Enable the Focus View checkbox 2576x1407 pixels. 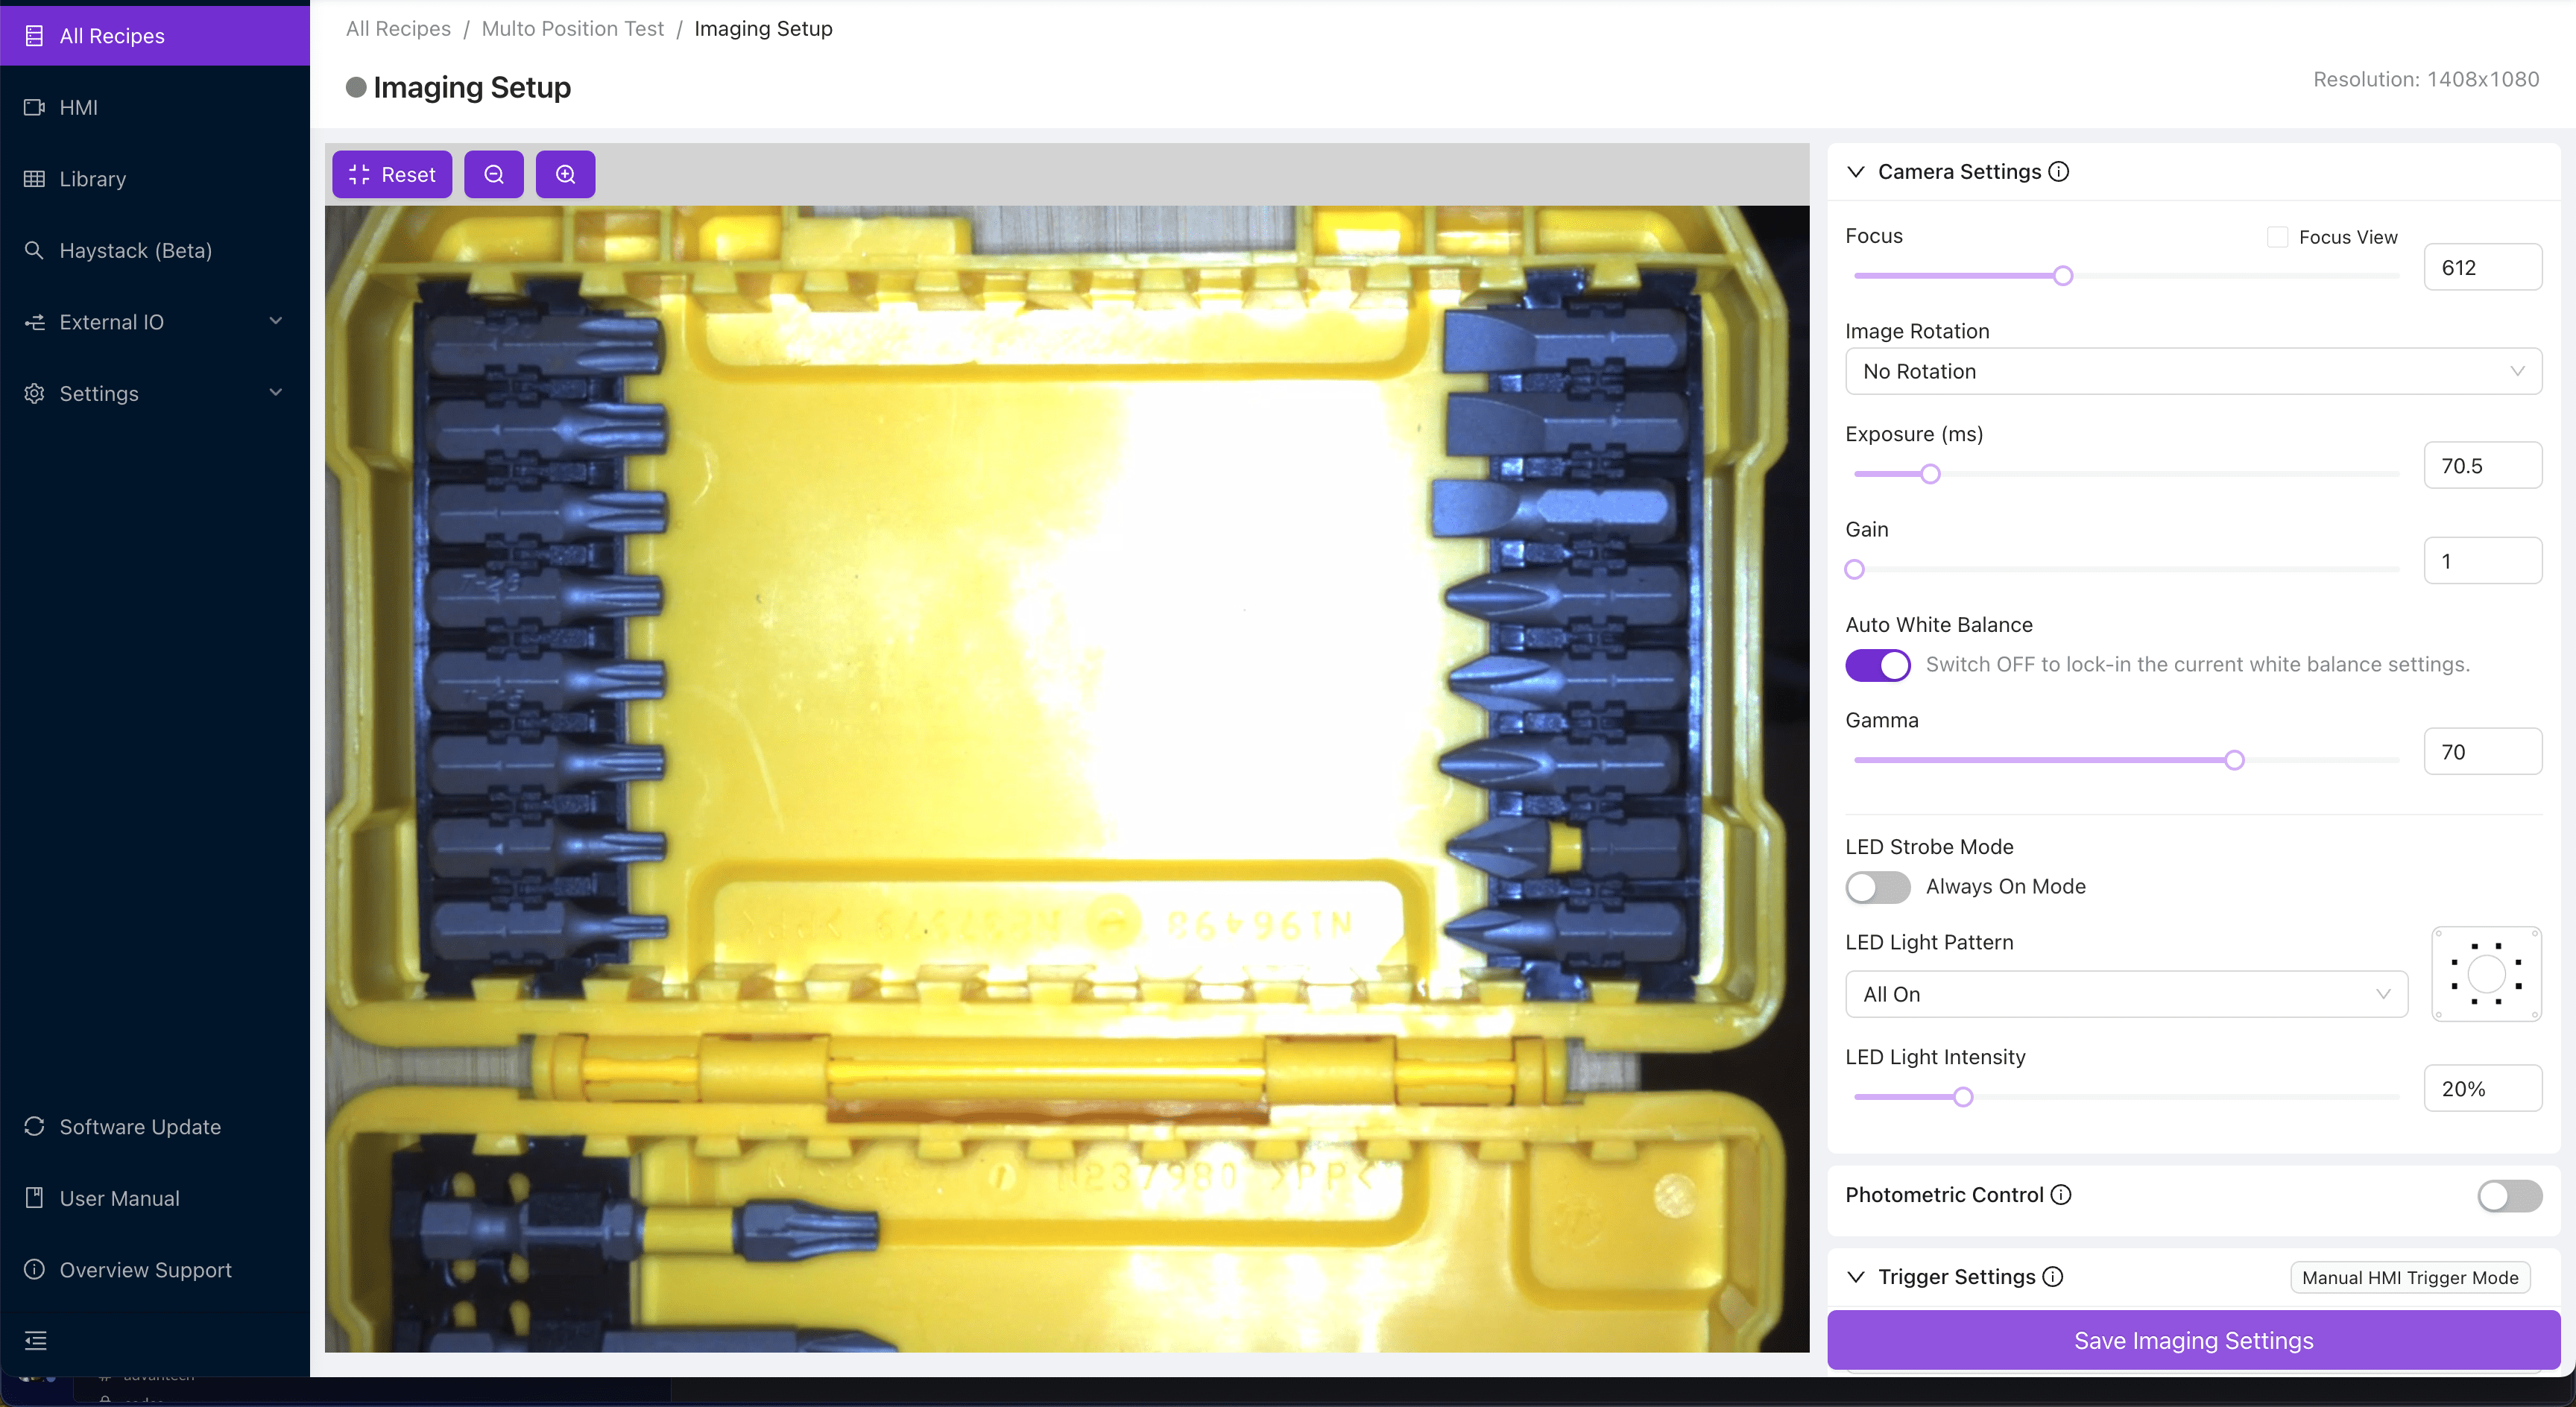tap(2277, 237)
